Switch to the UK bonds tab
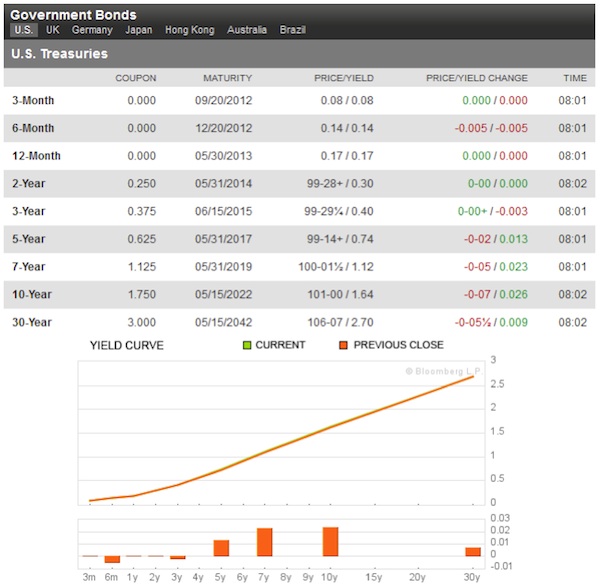The image size is (600, 588). coord(53,30)
